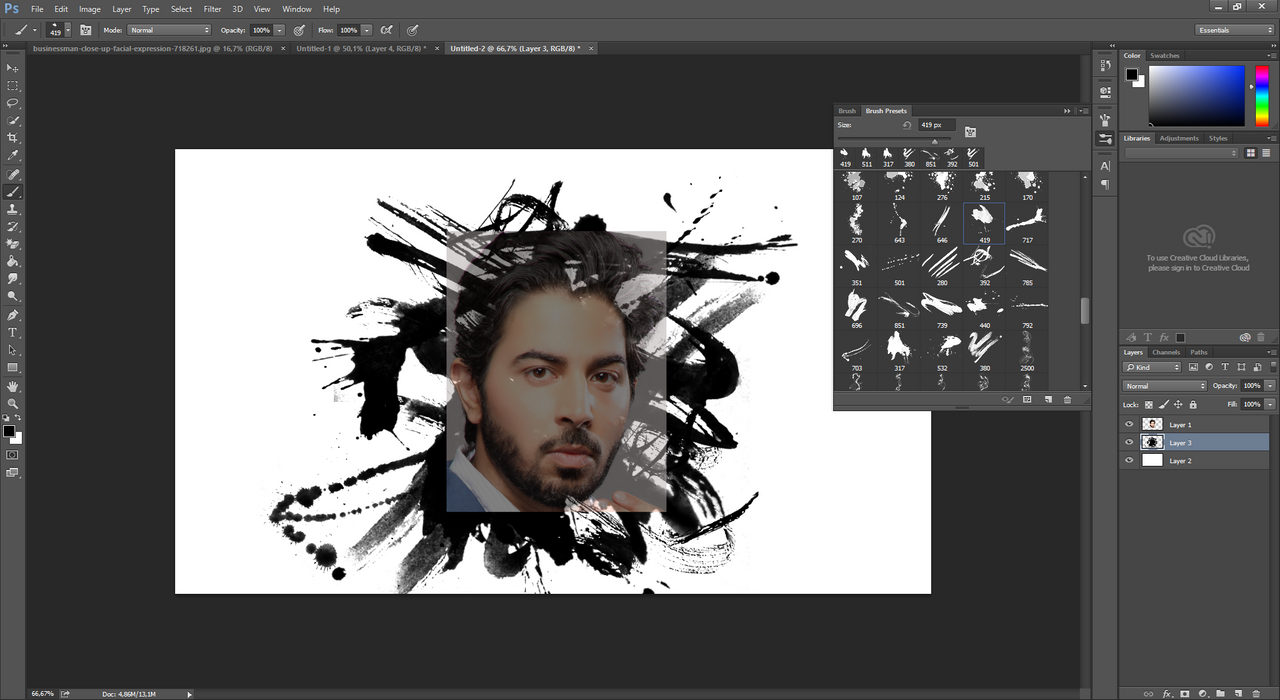1280x700 pixels.
Task: Click the color picker gradient field
Action: (x=1196, y=95)
